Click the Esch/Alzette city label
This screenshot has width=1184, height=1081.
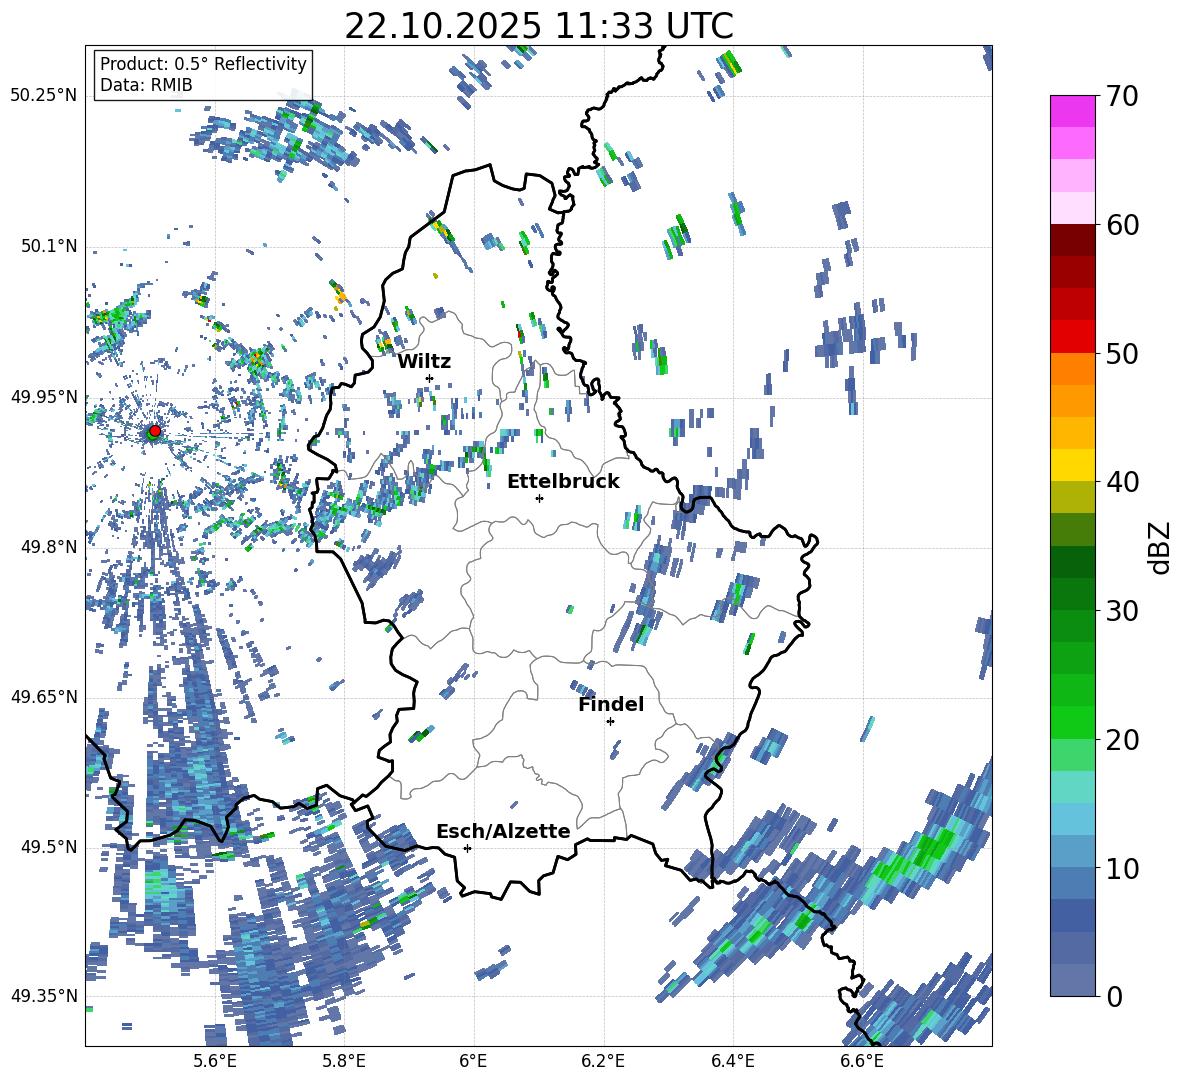[x=503, y=831]
